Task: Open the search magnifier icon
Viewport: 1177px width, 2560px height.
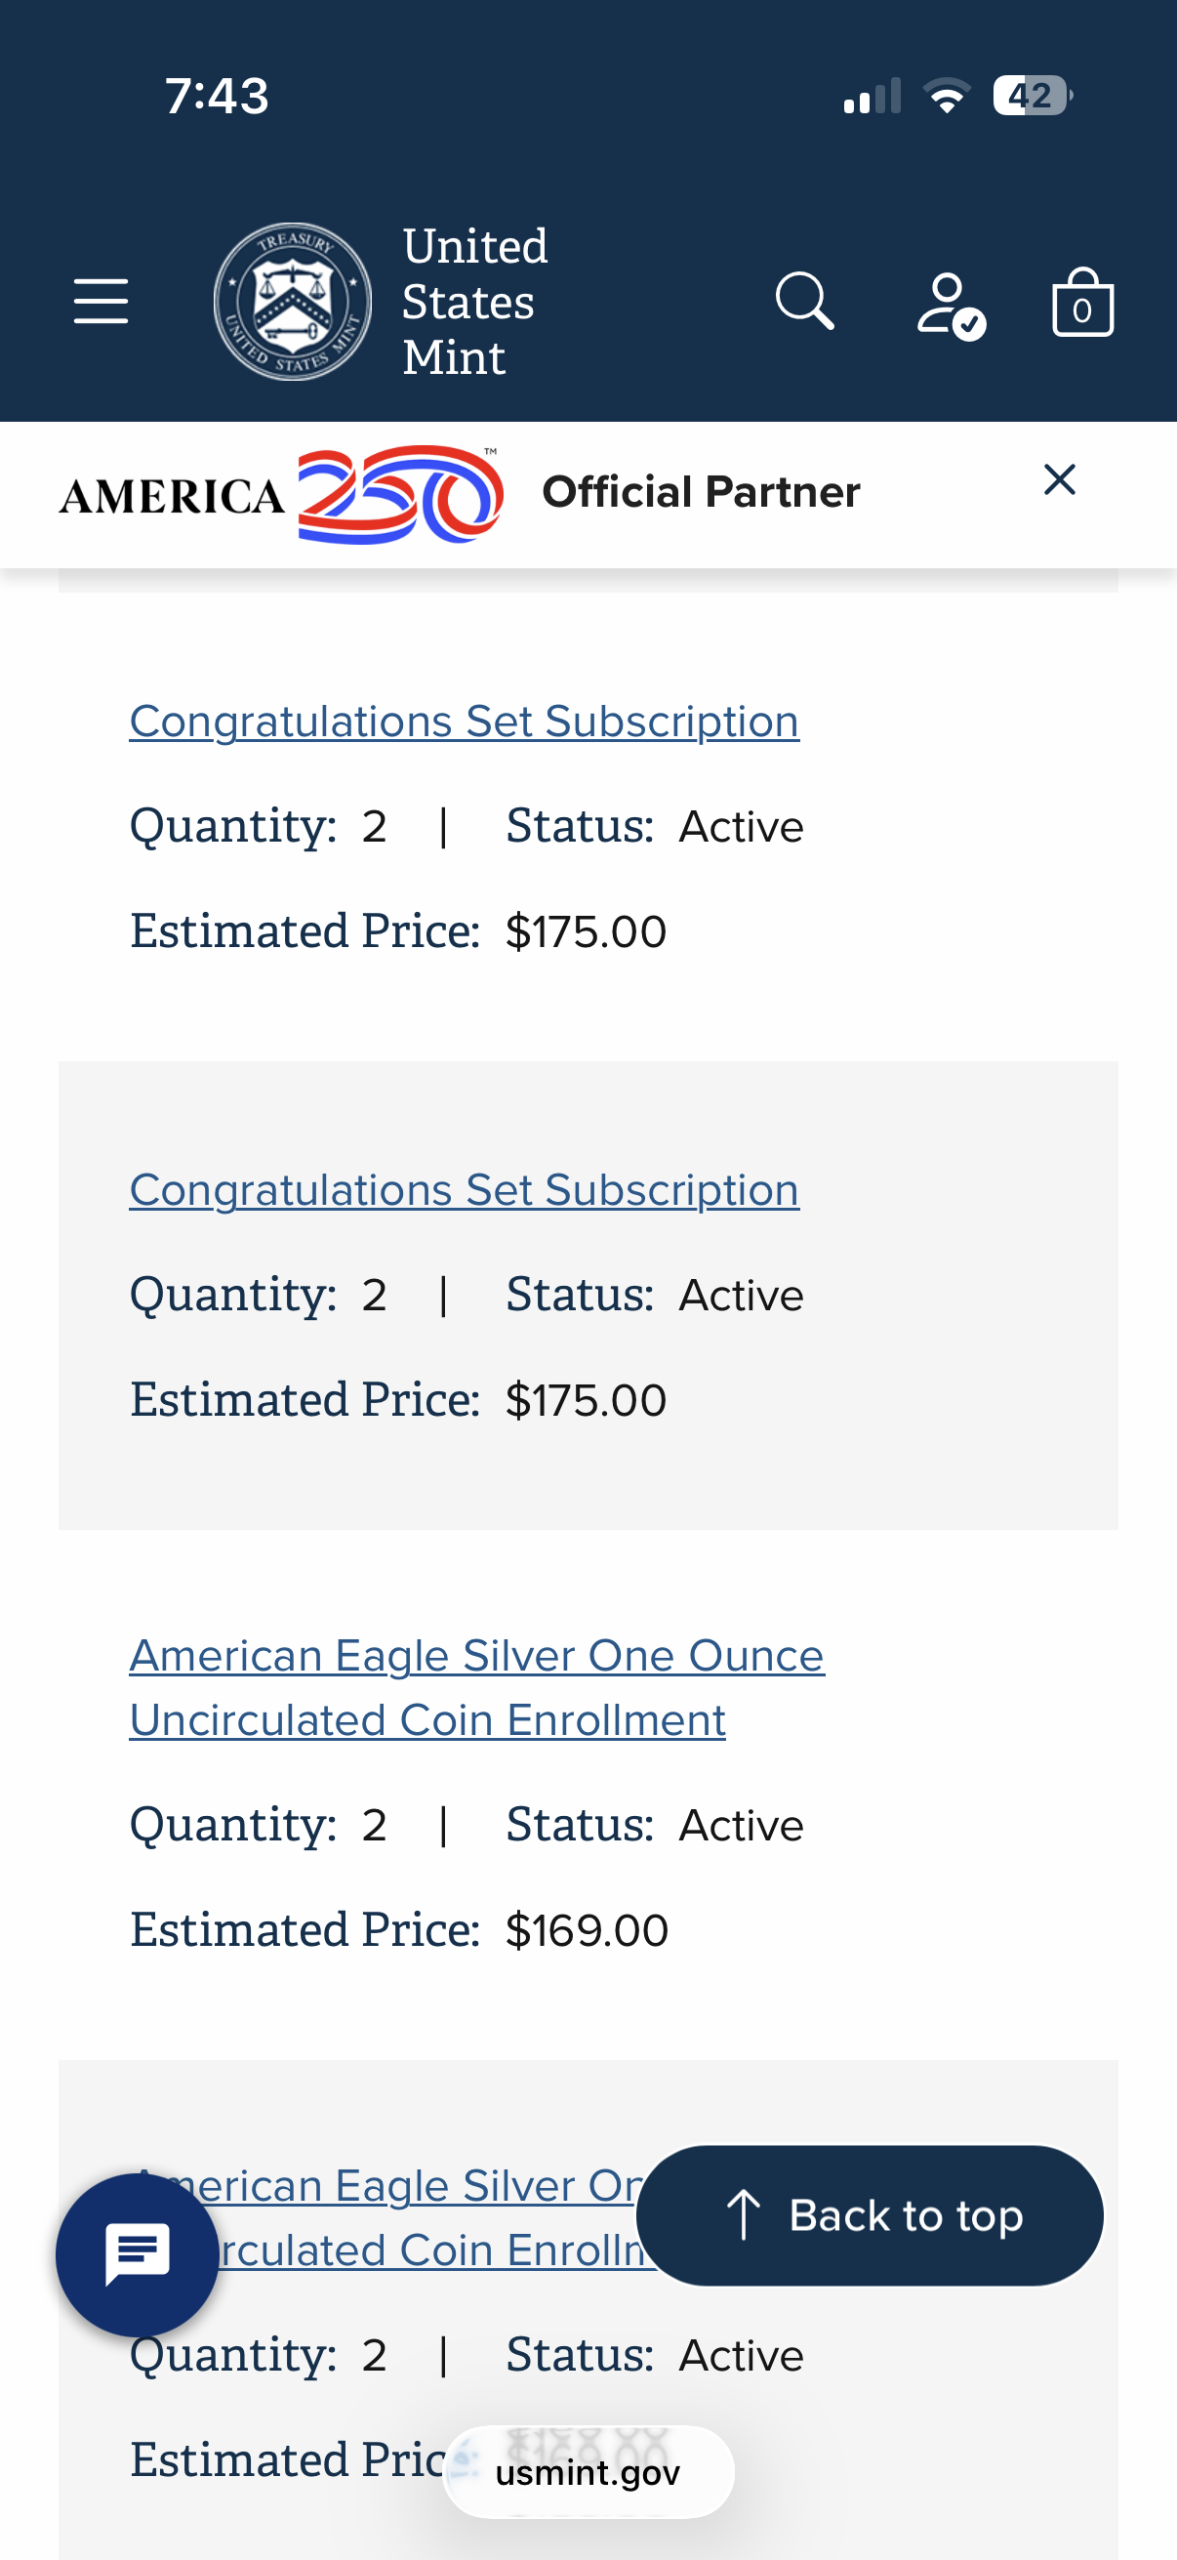Action: tap(804, 301)
